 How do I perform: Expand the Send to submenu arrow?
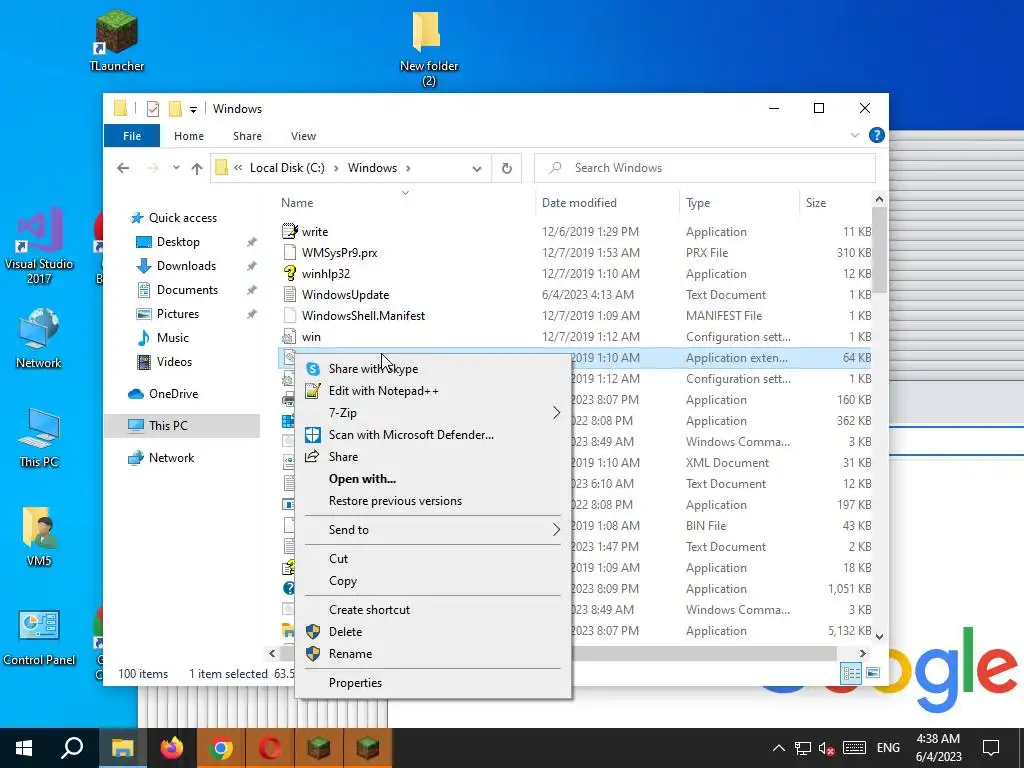[556, 530]
